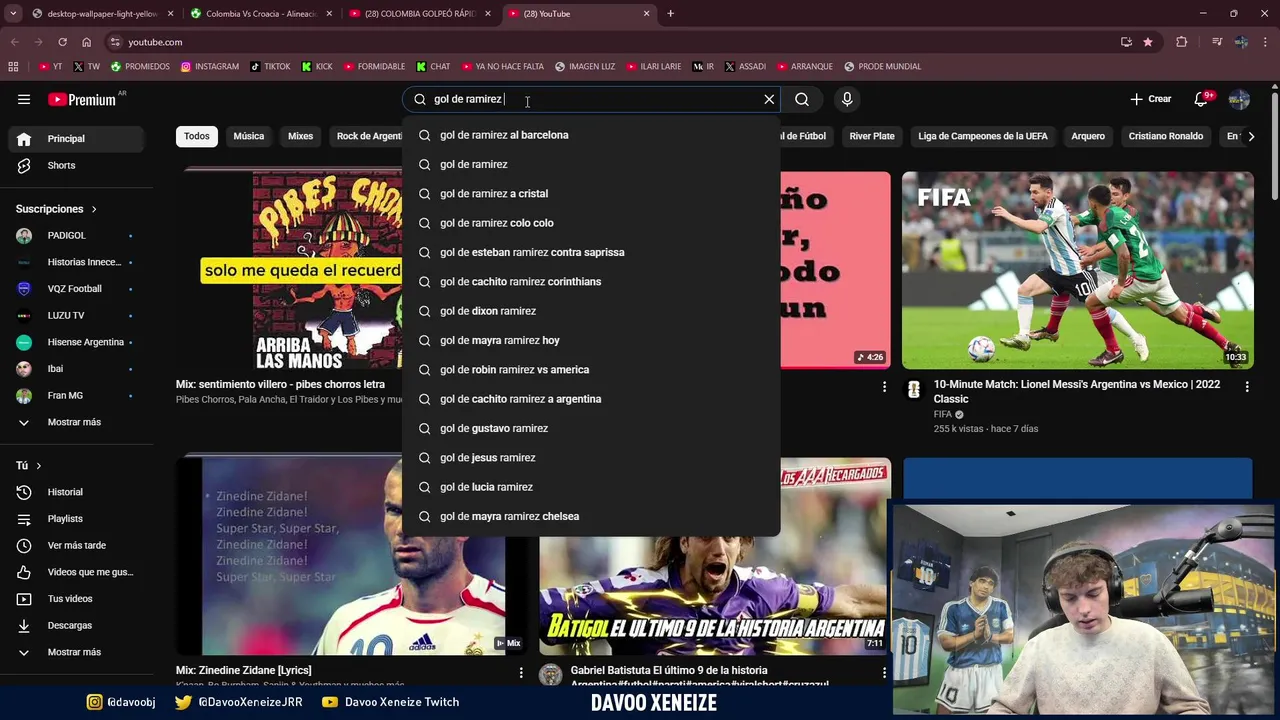Viewport: 1280px width, 720px height.
Task: Open the Messi Argentina vs Mexico thumbnail
Action: pyautogui.click(x=1077, y=270)
